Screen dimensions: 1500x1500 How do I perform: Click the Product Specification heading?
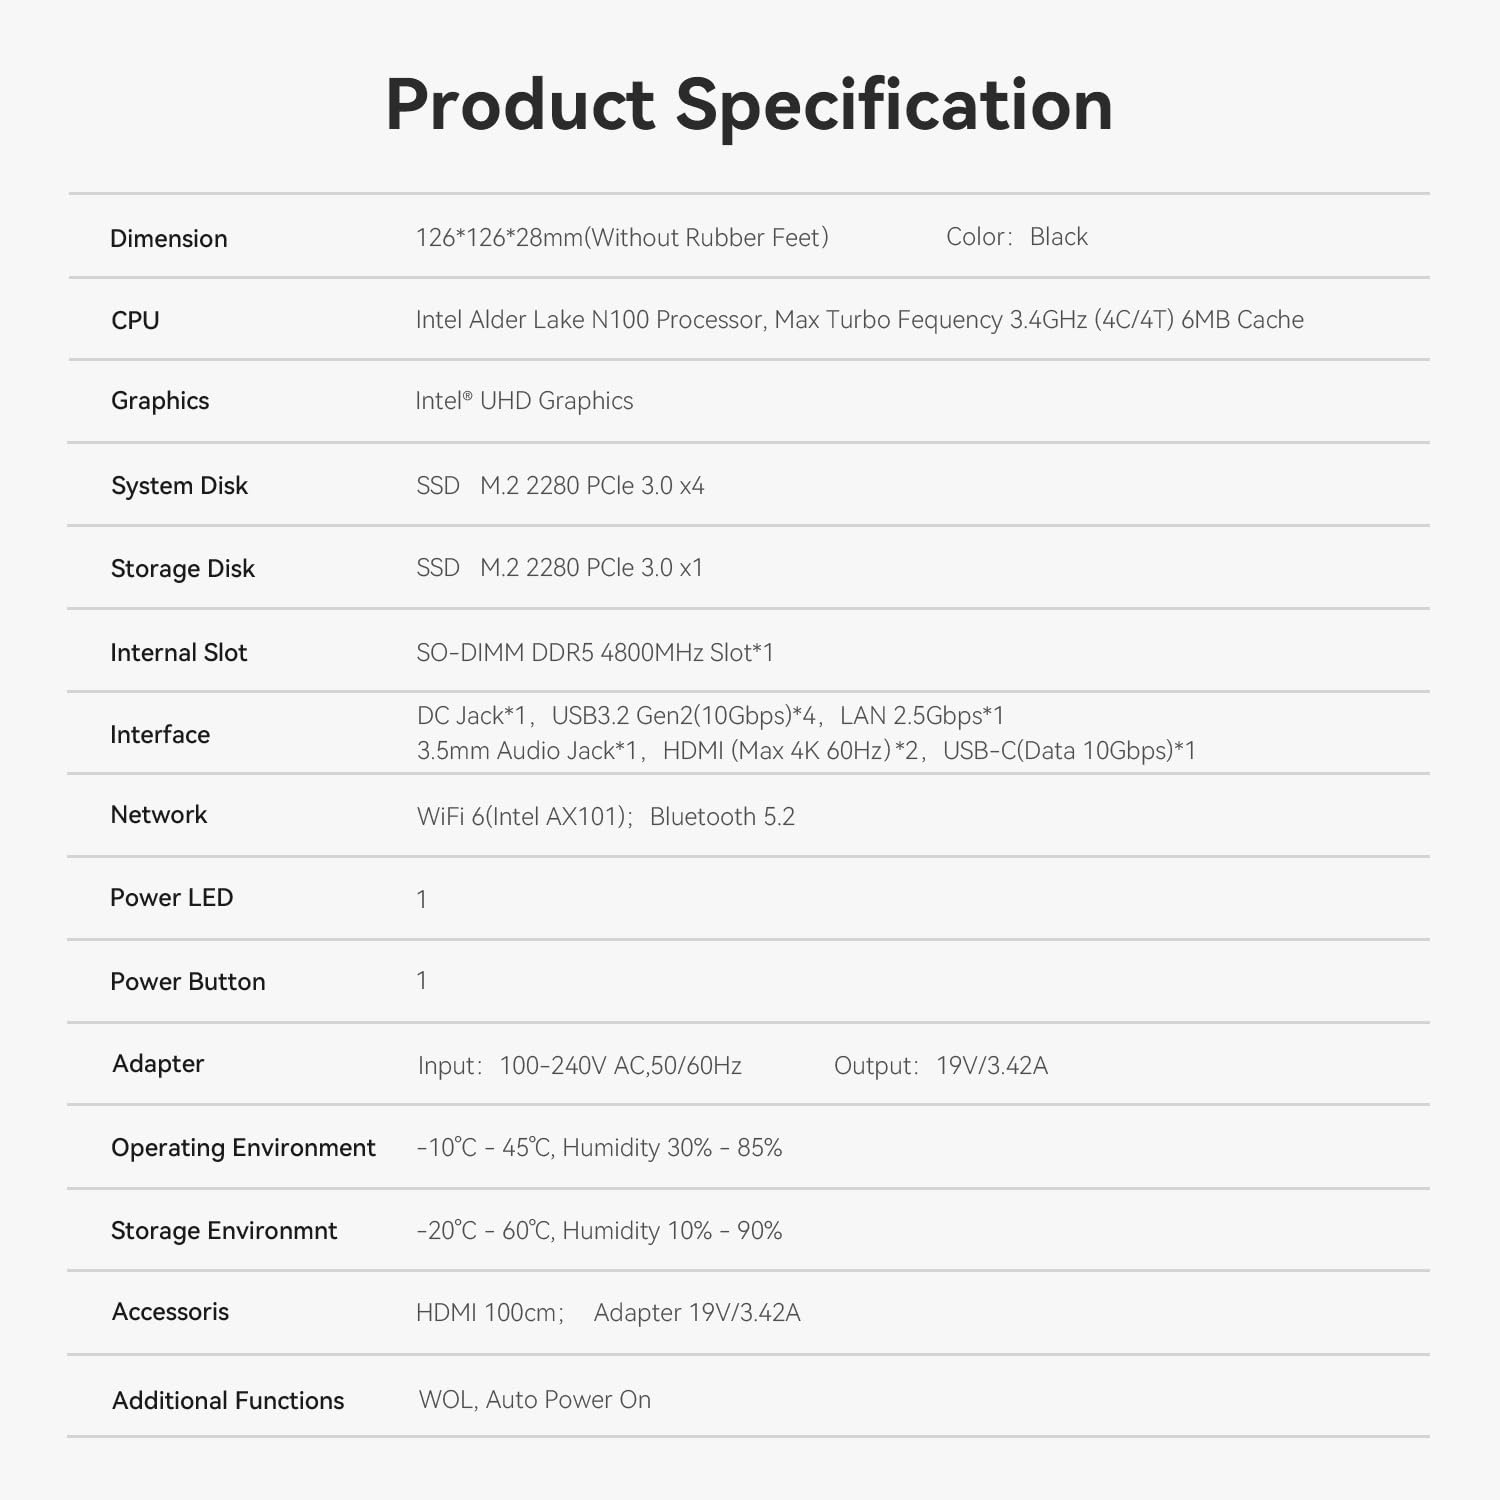[x=749, y=105]
